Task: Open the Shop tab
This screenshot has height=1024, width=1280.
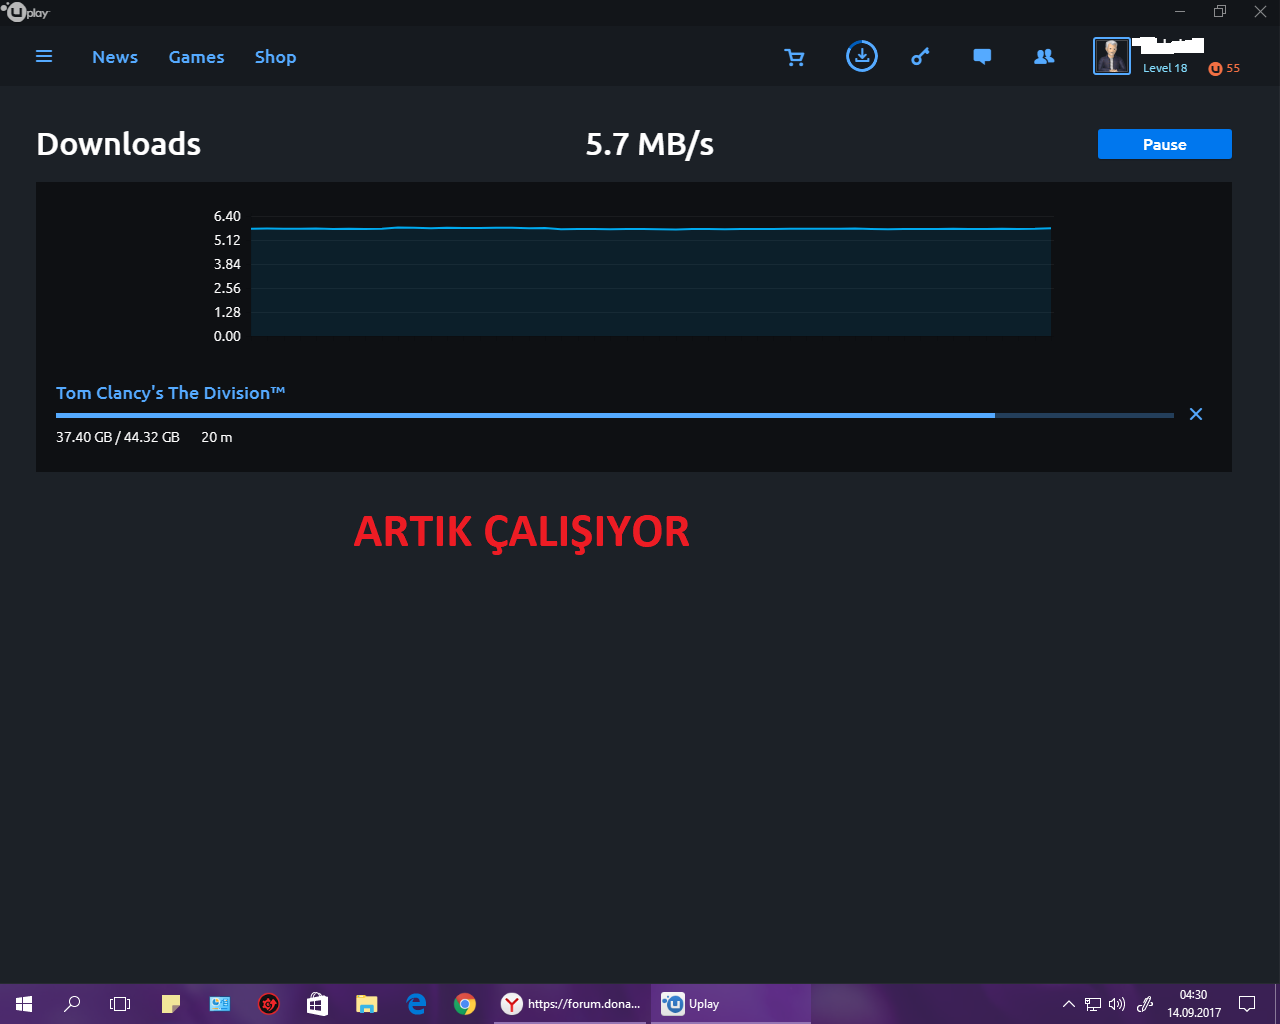Action: coord(275,57)
